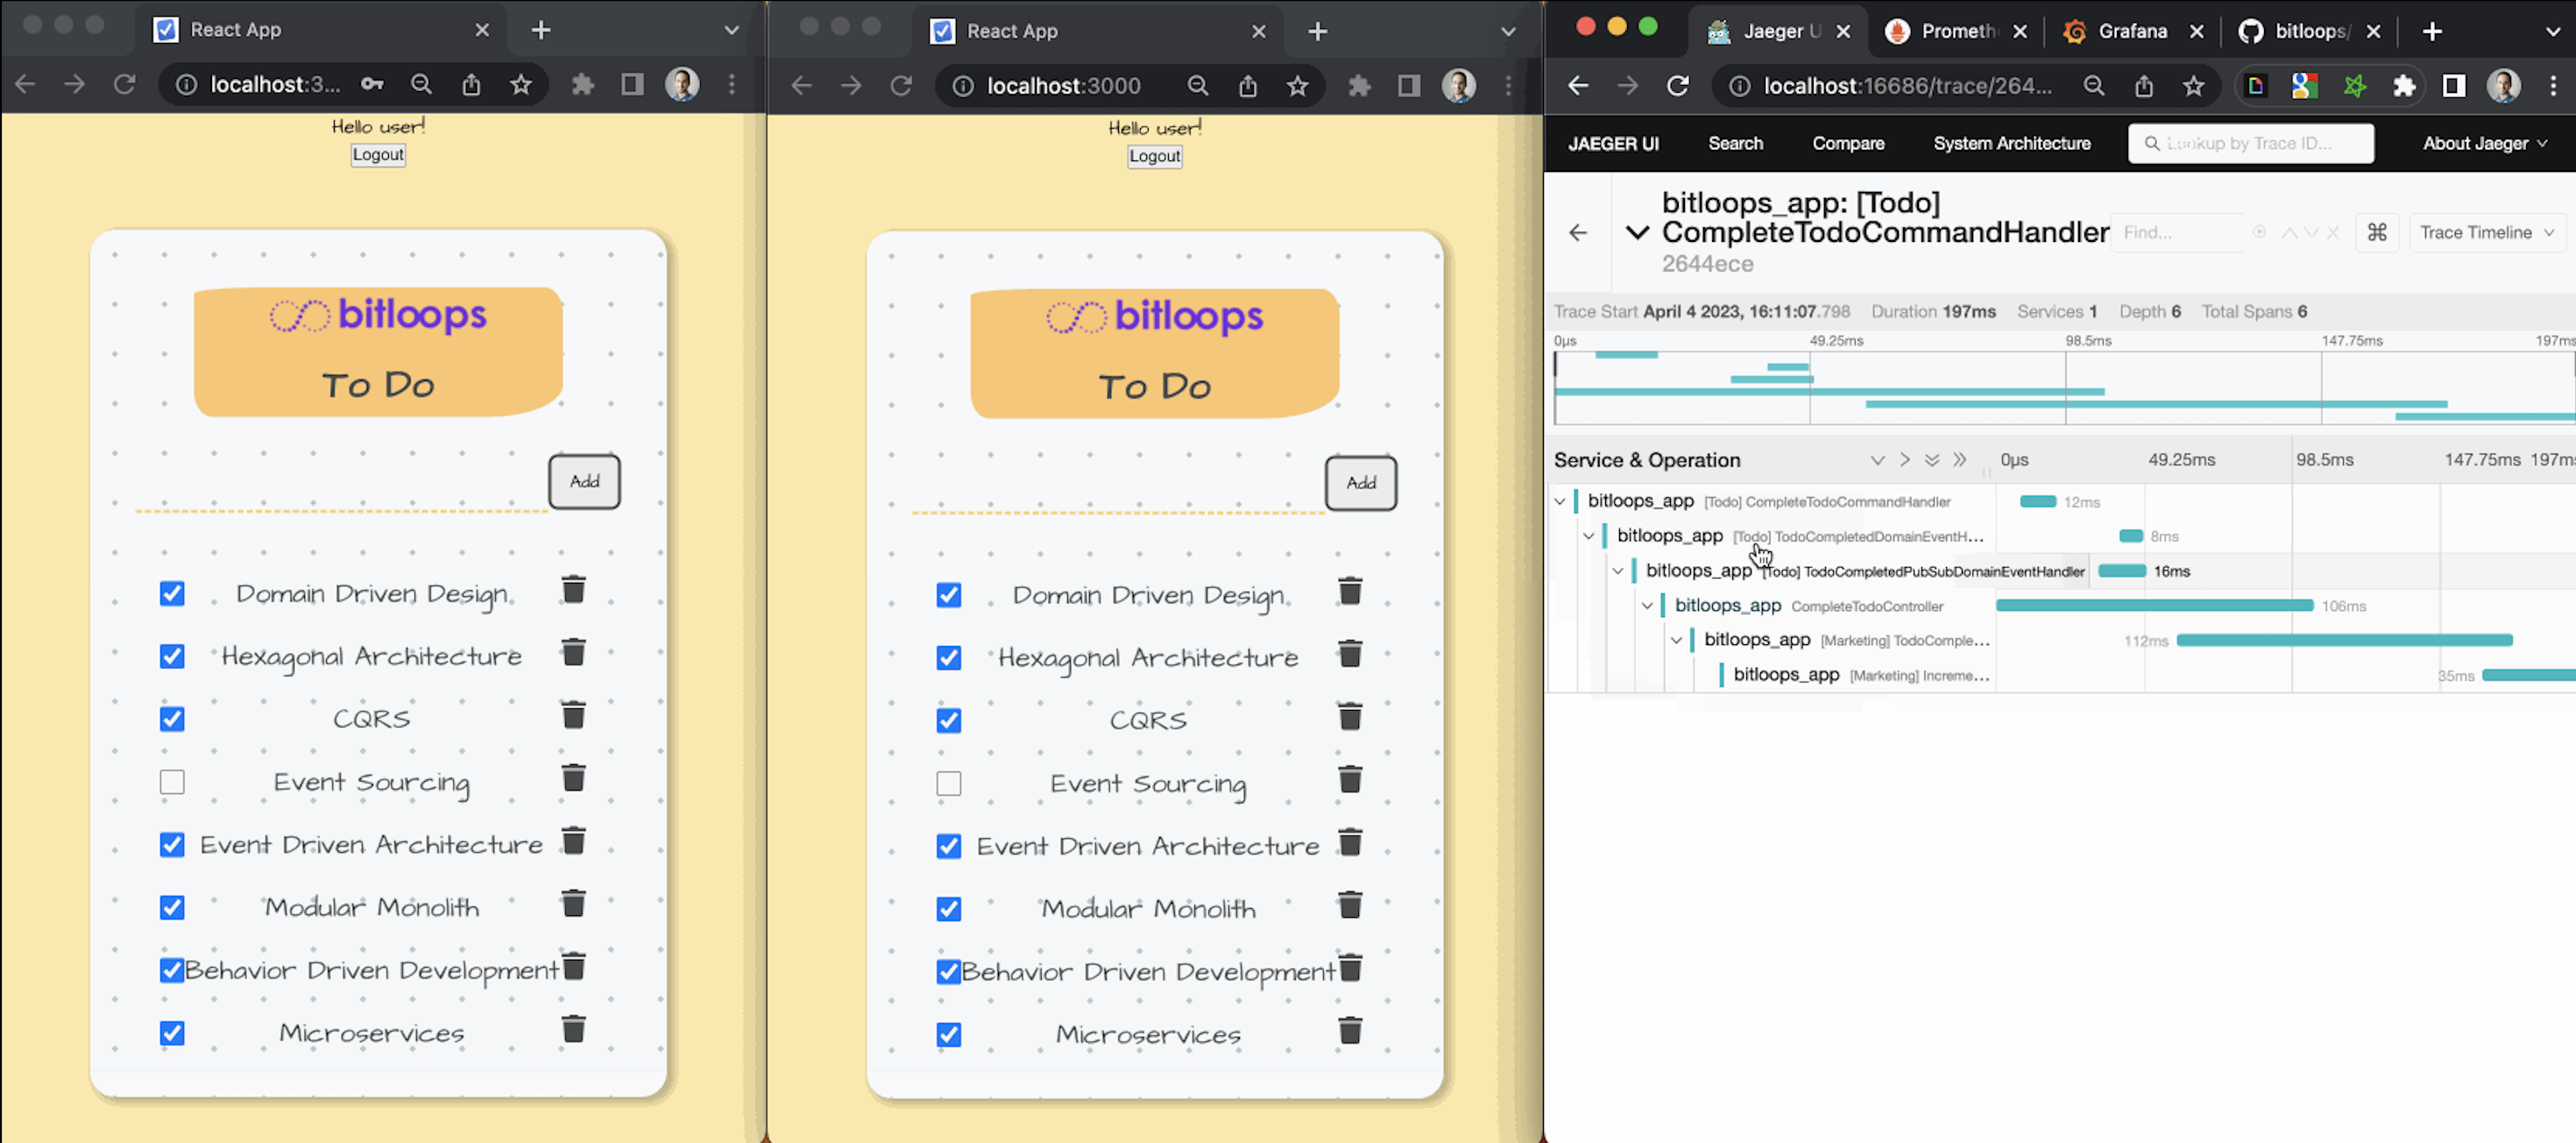This screenshot has height=1143, width=2576.
Task: Click Logout in middle window
Action: (1154, 157)
